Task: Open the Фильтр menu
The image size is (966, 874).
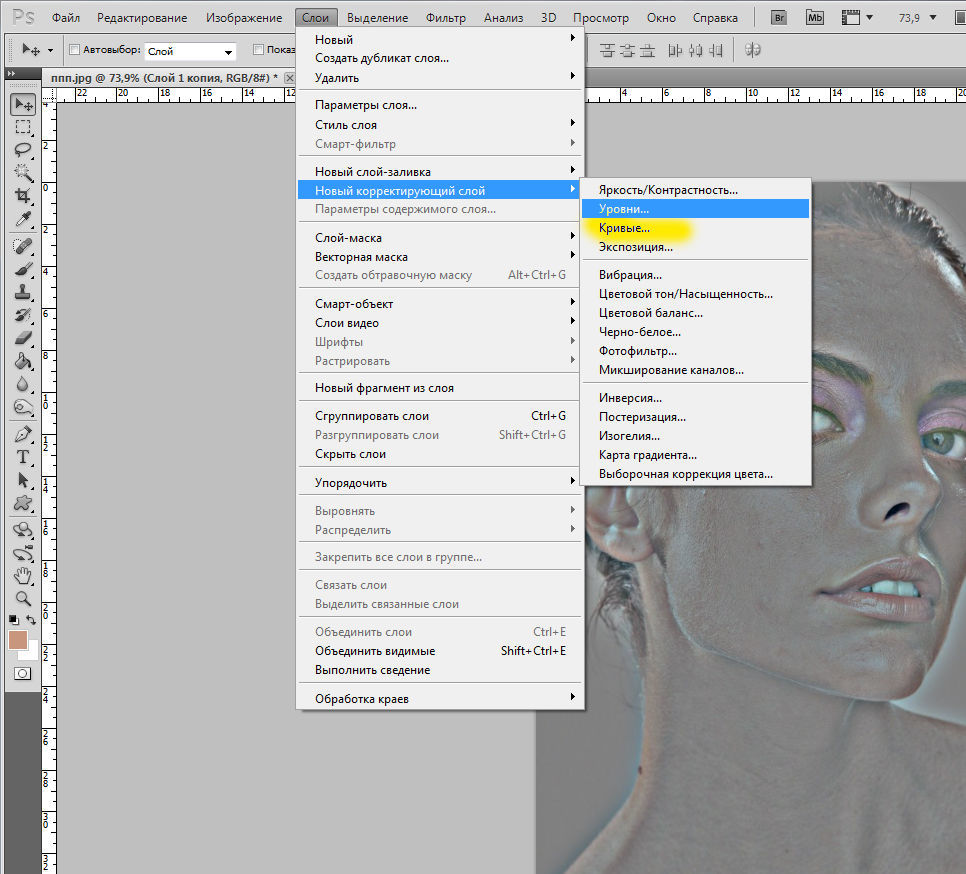Action: pos(446,18)
